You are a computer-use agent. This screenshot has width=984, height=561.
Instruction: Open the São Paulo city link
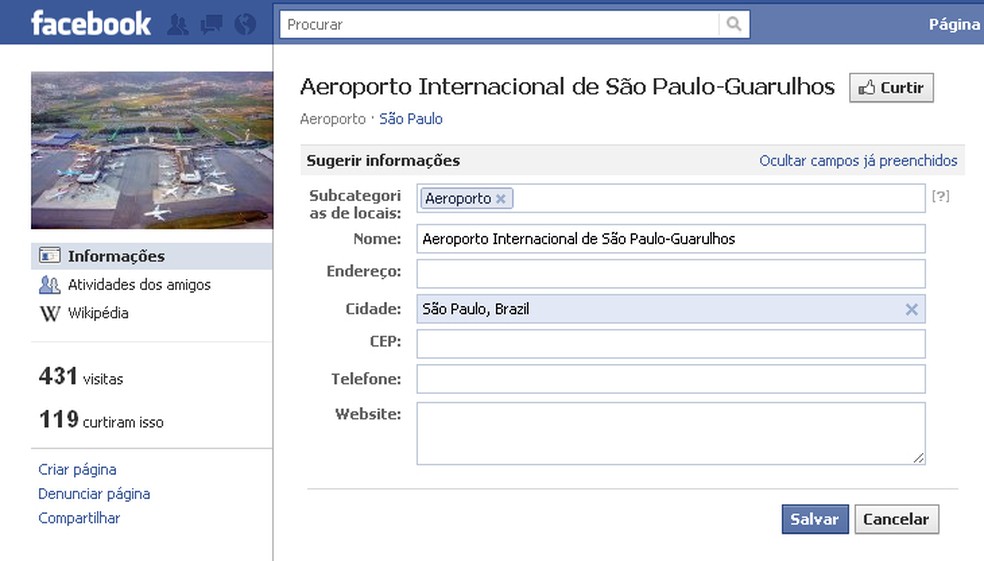point(410,119)
